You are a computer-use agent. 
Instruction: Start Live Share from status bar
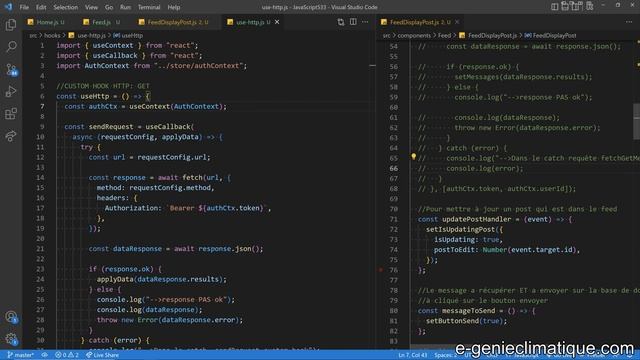(x=102, y=355)
